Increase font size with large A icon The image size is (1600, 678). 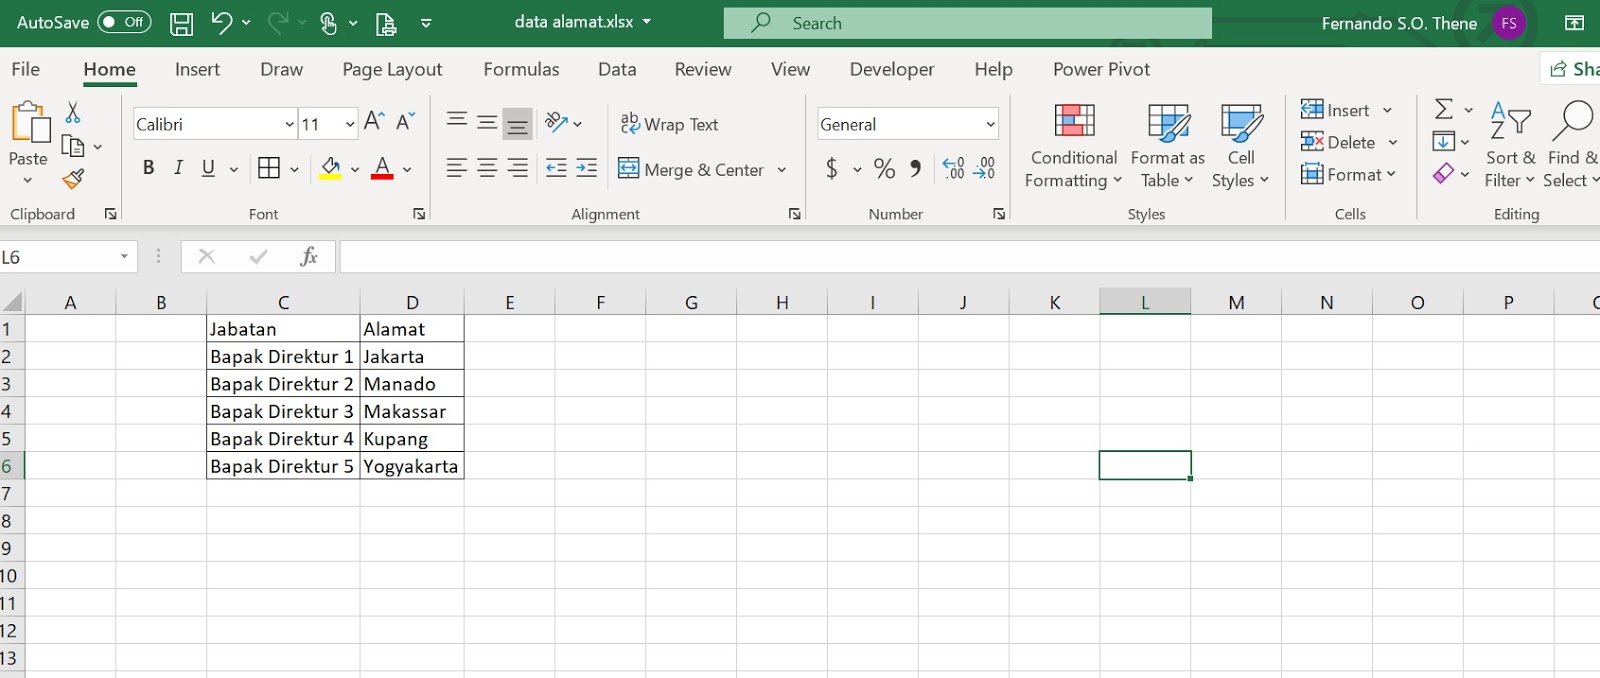tap(374, 122)
